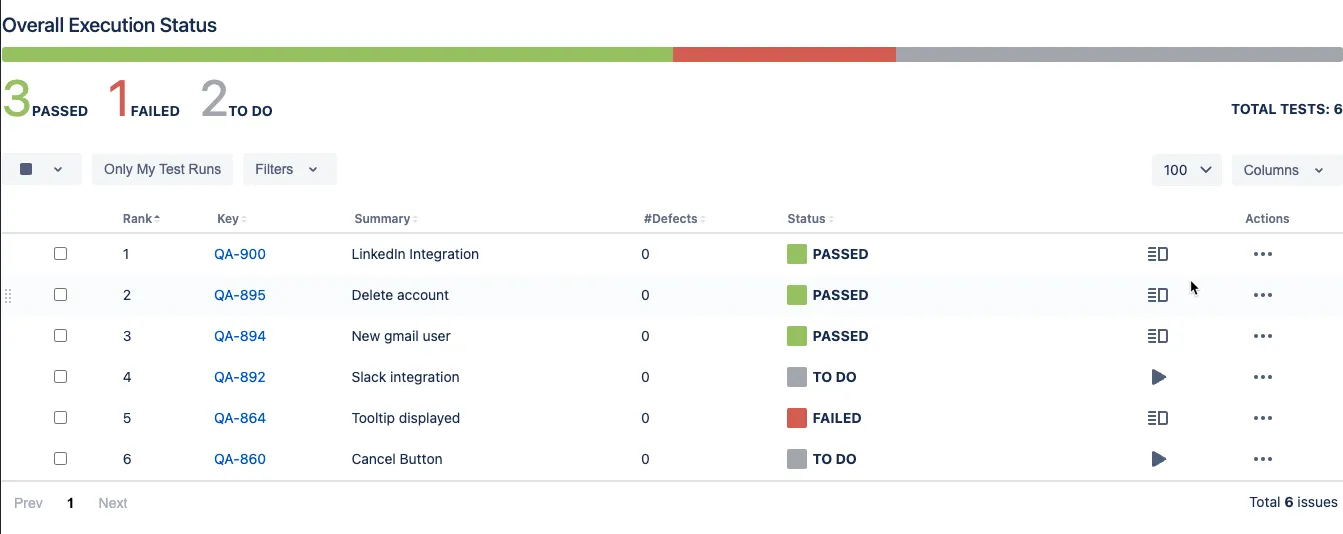Click the red failed segment of progress bar

point(784,54)
